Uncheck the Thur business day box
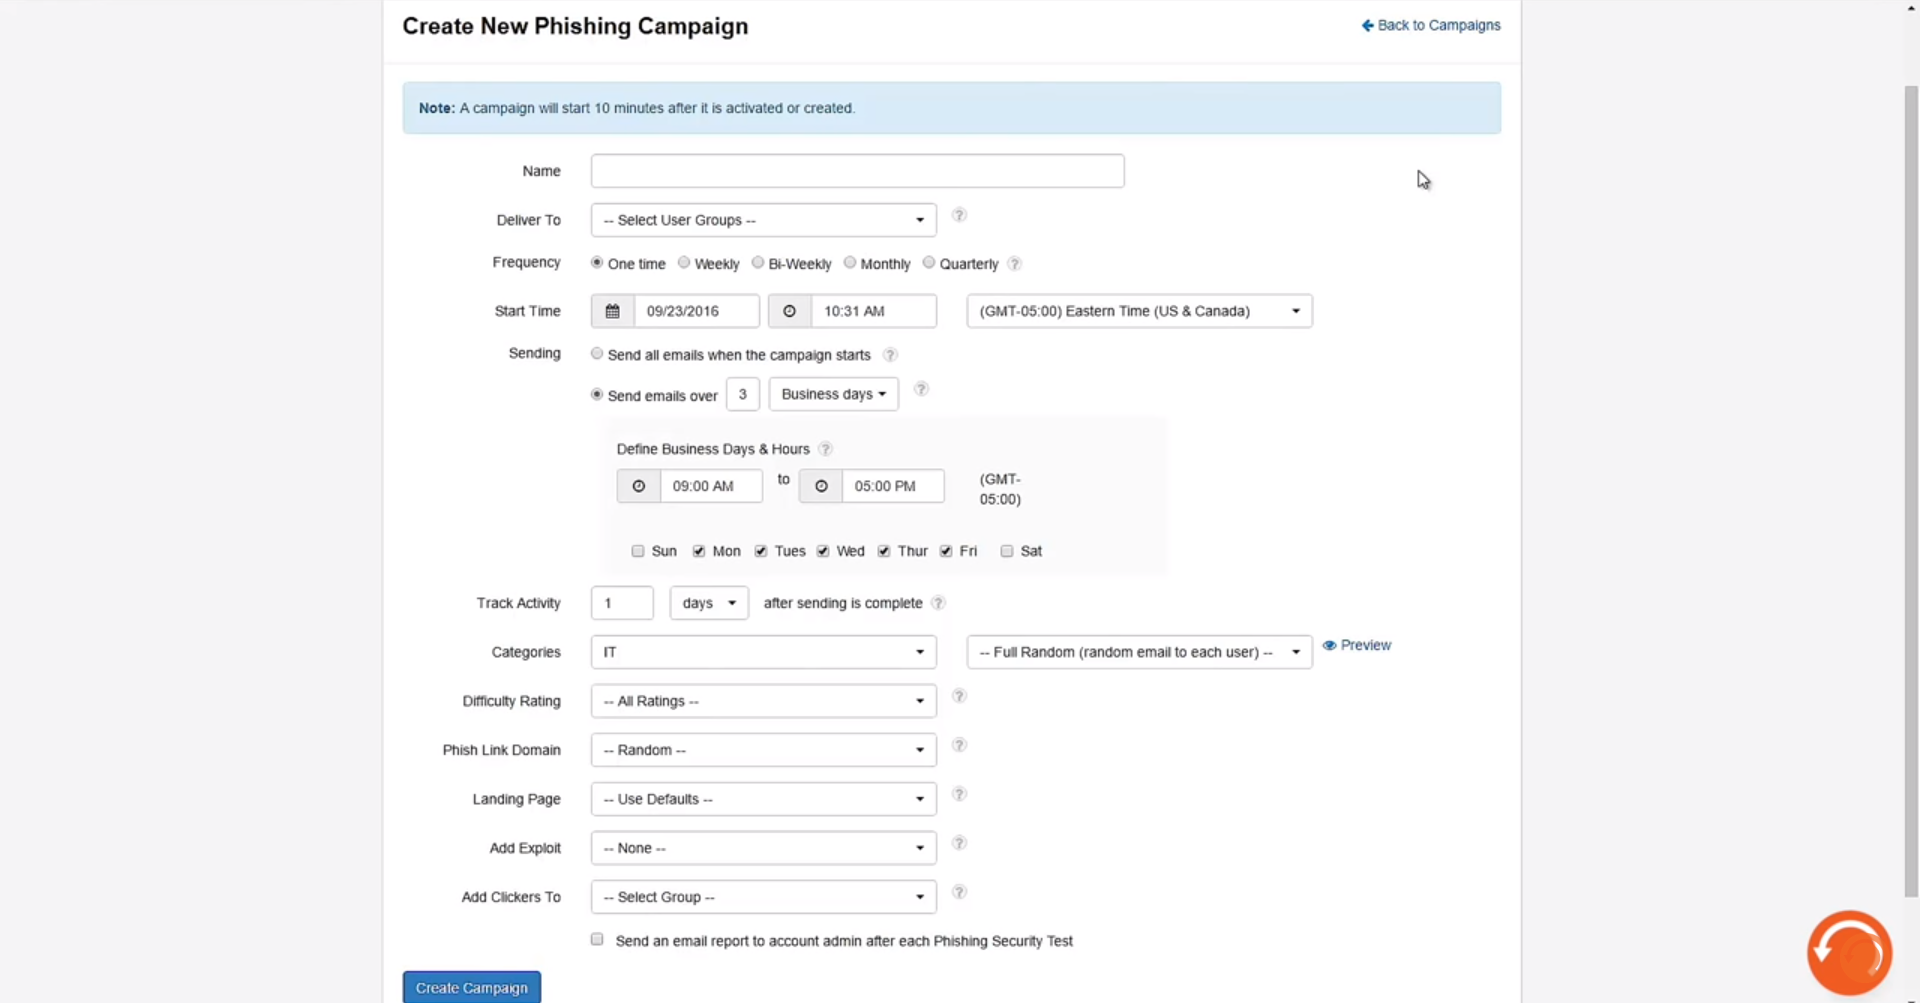Screen dimensions: 1920x1003 pos(884,551)
